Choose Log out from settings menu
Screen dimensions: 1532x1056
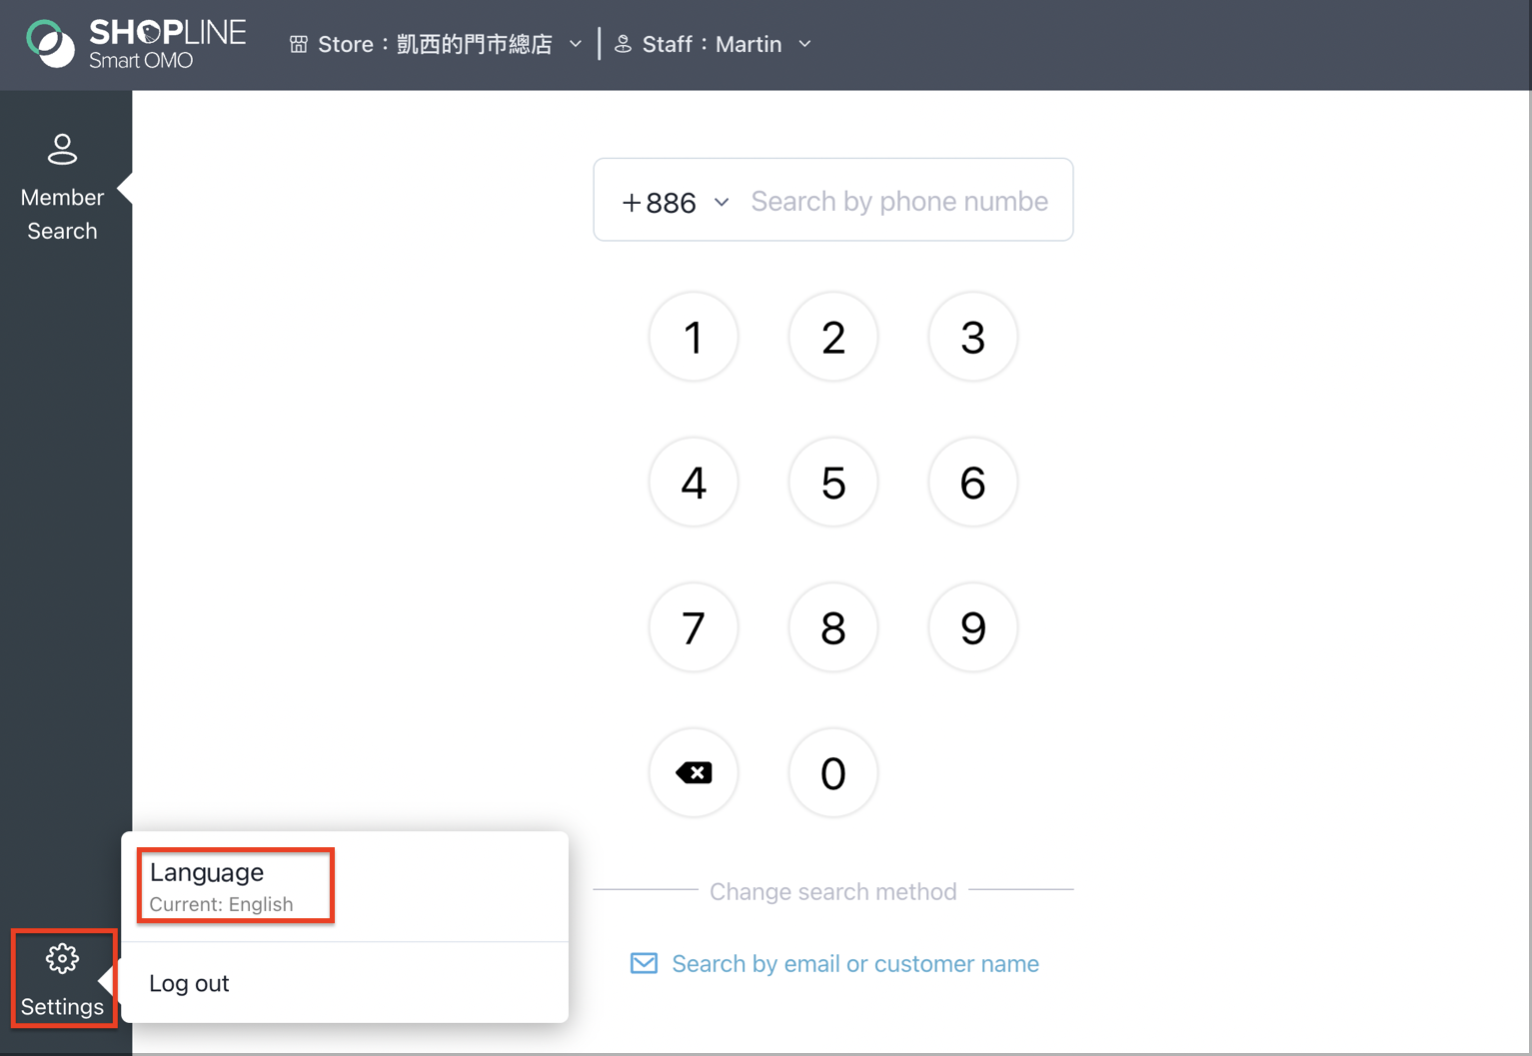tap(345, 983)
